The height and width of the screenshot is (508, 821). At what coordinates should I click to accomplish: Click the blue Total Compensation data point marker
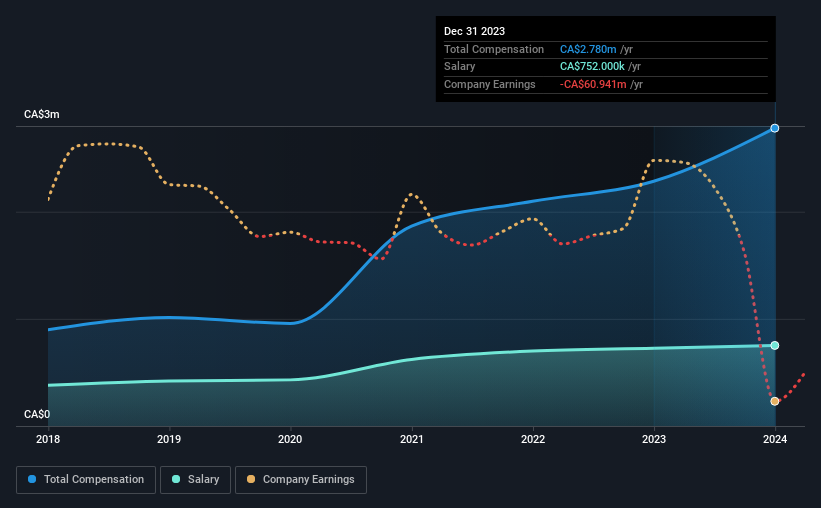(774, 128)
